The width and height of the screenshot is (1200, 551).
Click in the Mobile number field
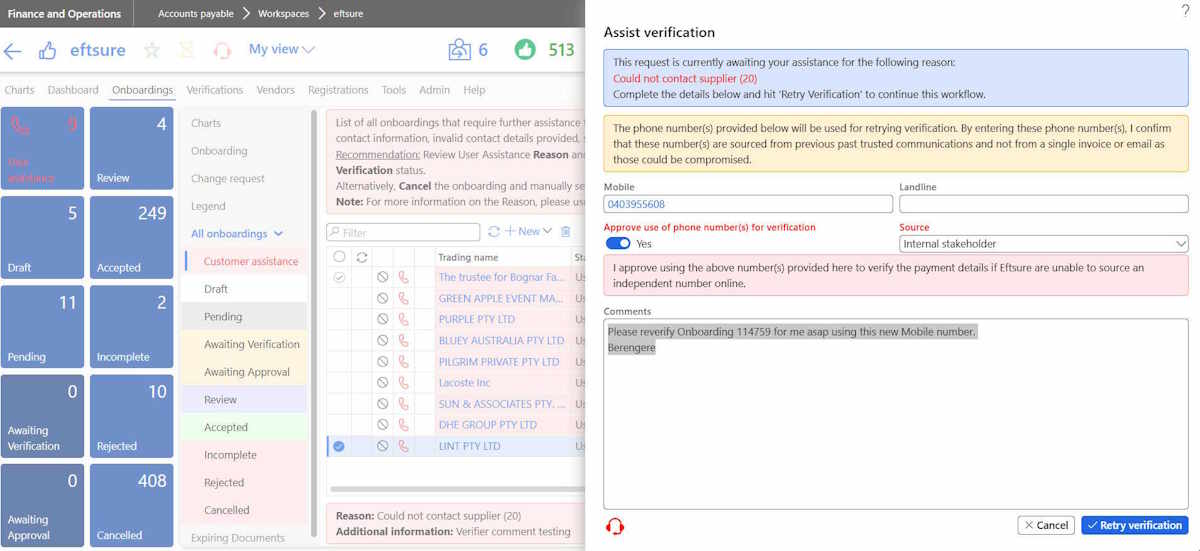click(748, 204)
